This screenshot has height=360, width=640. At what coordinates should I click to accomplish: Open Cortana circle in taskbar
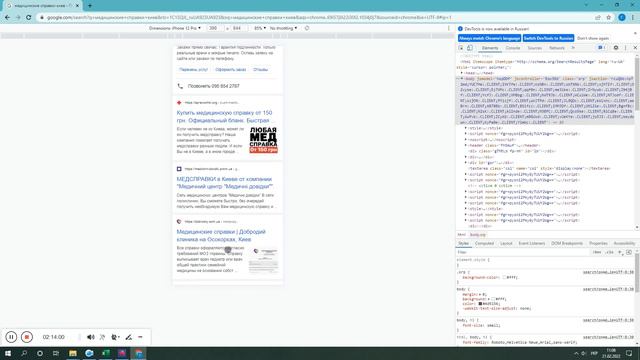[40, 353]
